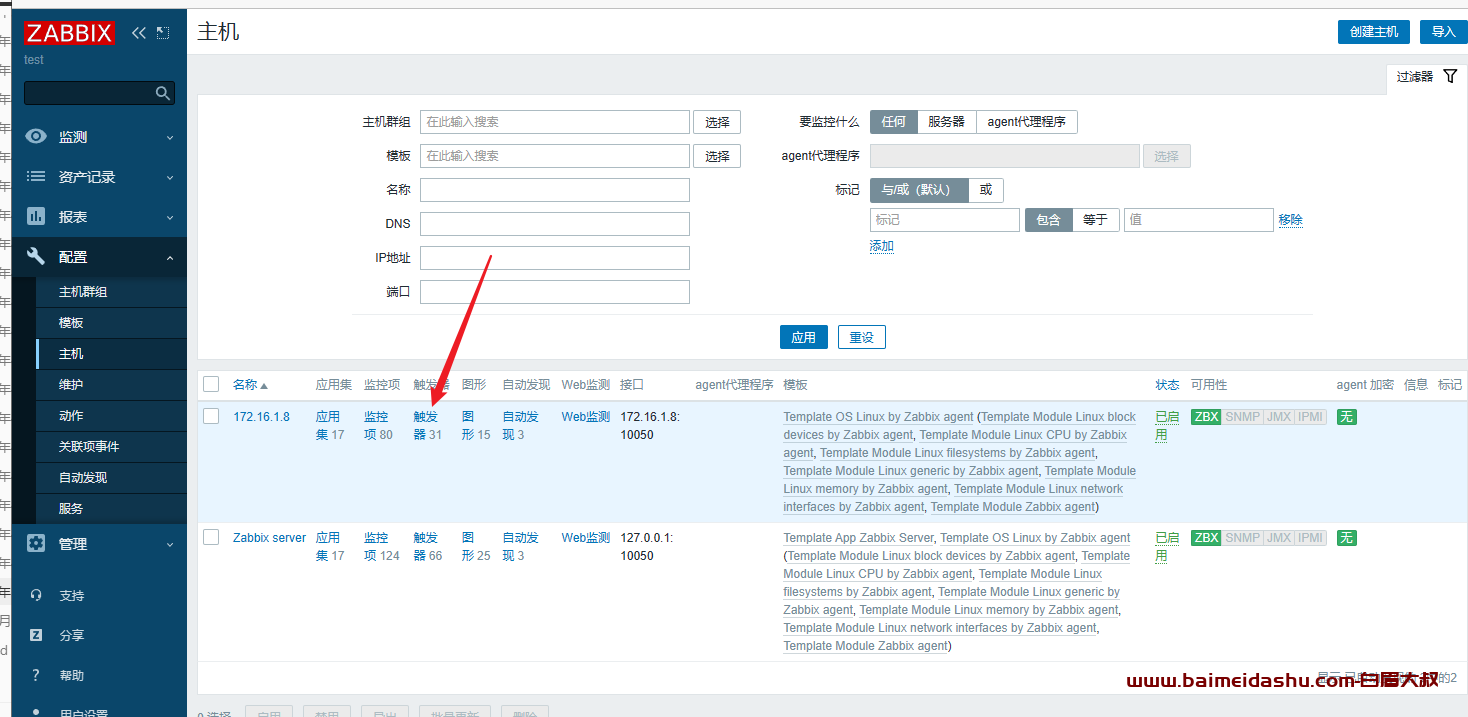Click the question mark icon next to 帮助

[36, 675]
